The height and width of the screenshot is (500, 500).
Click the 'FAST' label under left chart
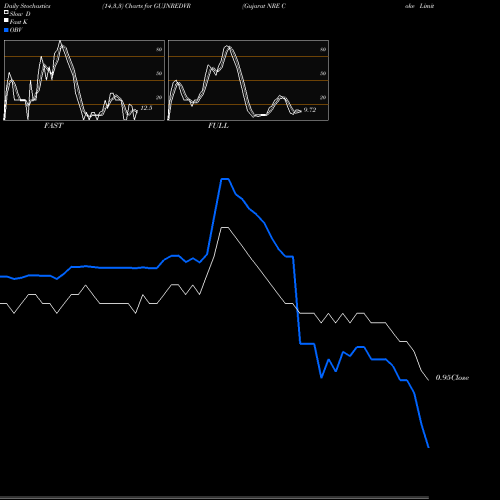[x=53, y=126]
